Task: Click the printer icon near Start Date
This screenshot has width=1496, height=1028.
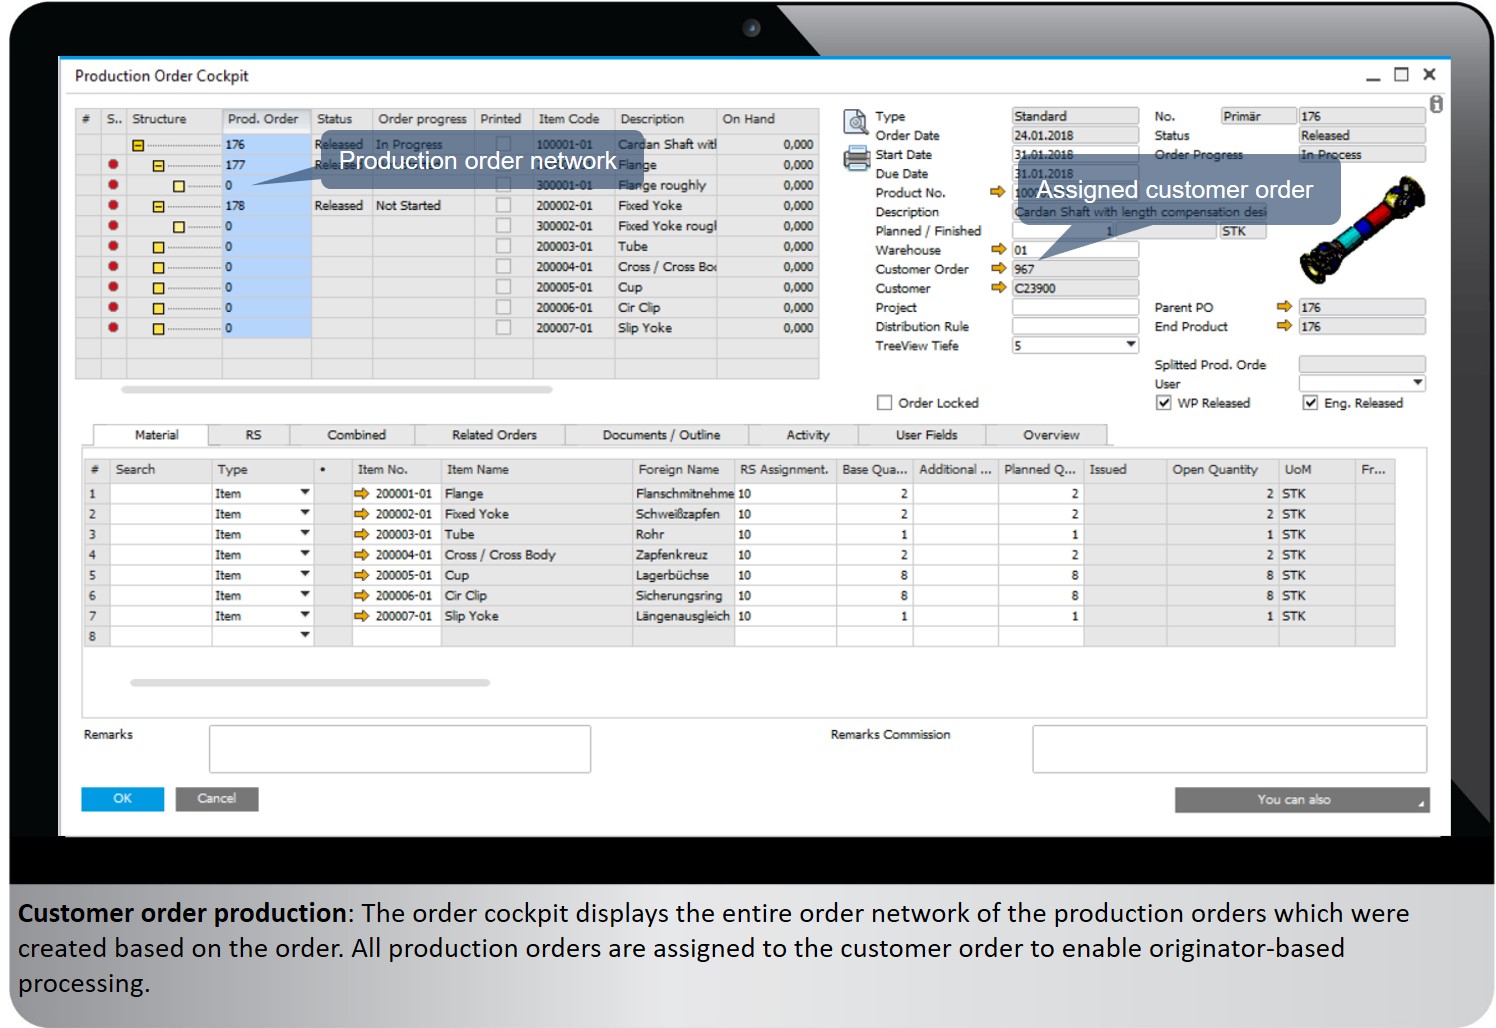Action: [x=857, y=158]
